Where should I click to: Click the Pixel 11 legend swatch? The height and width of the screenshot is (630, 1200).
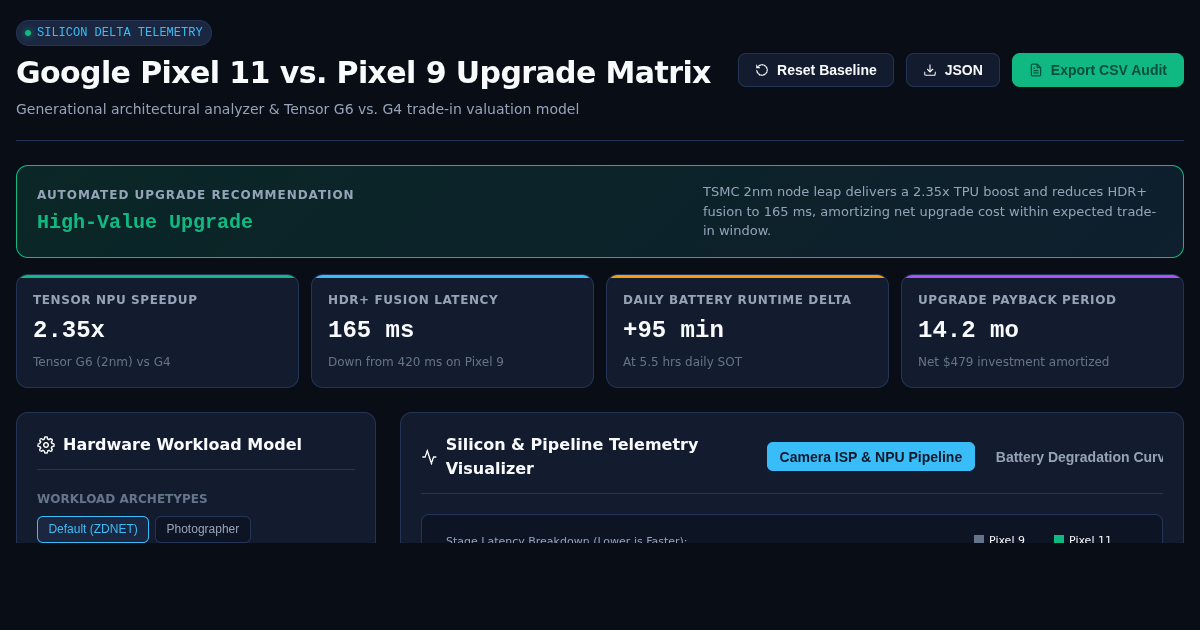click(x=1059, y=540)
